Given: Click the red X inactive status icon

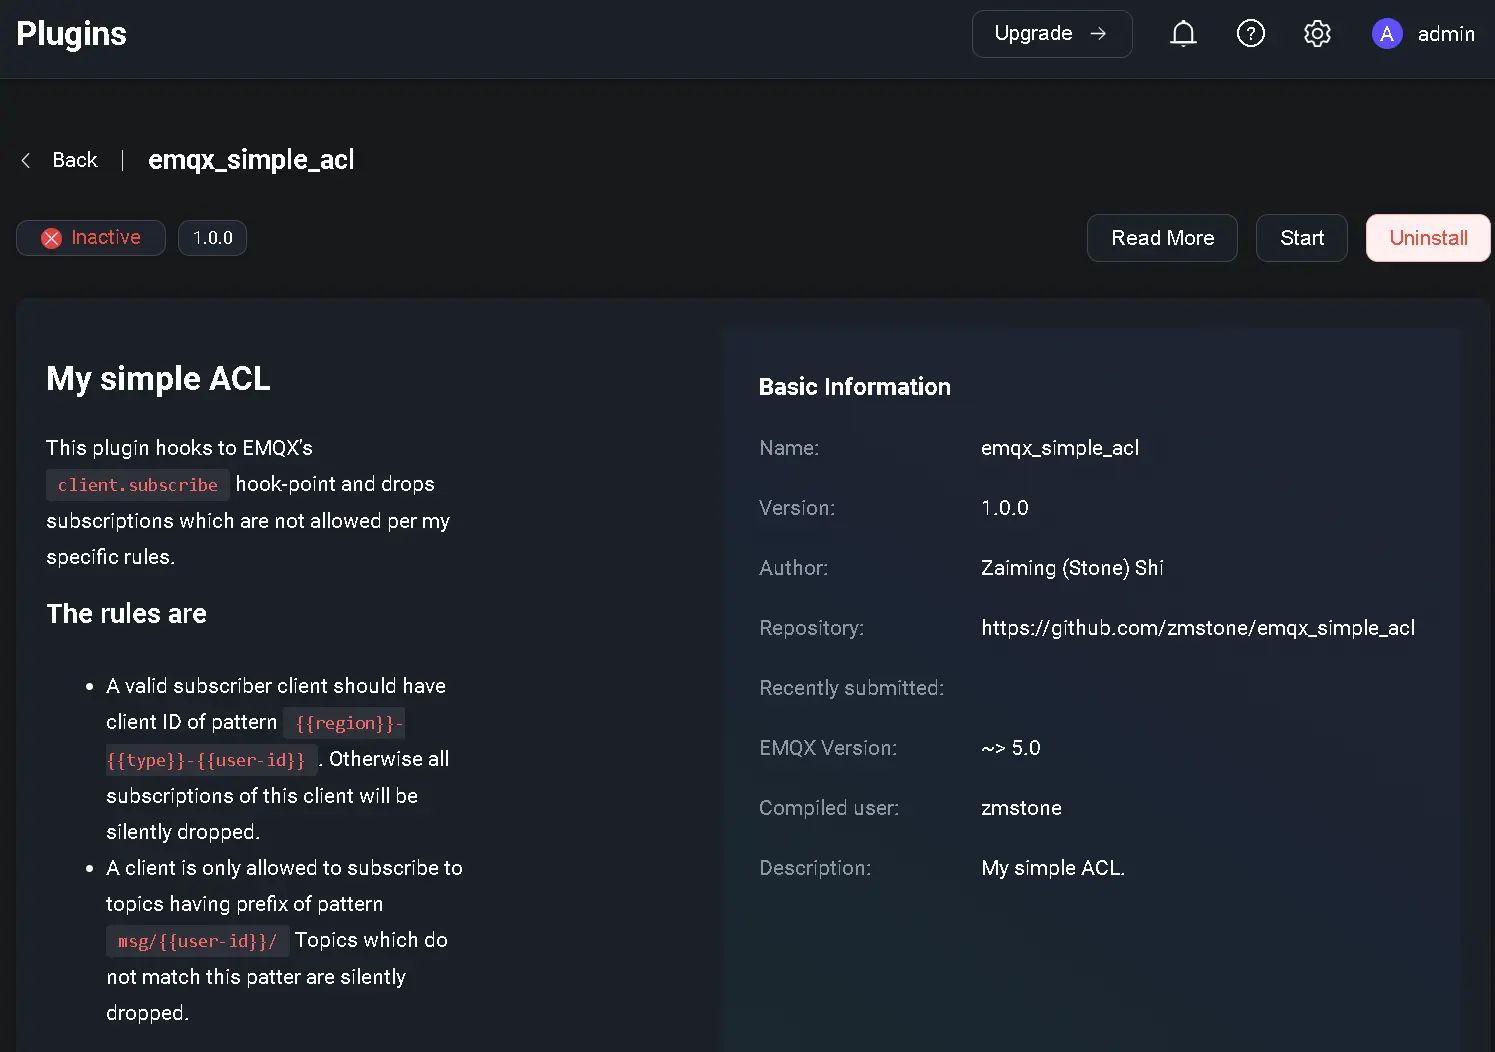Looking at the screenshot, I should coord(51,238).
